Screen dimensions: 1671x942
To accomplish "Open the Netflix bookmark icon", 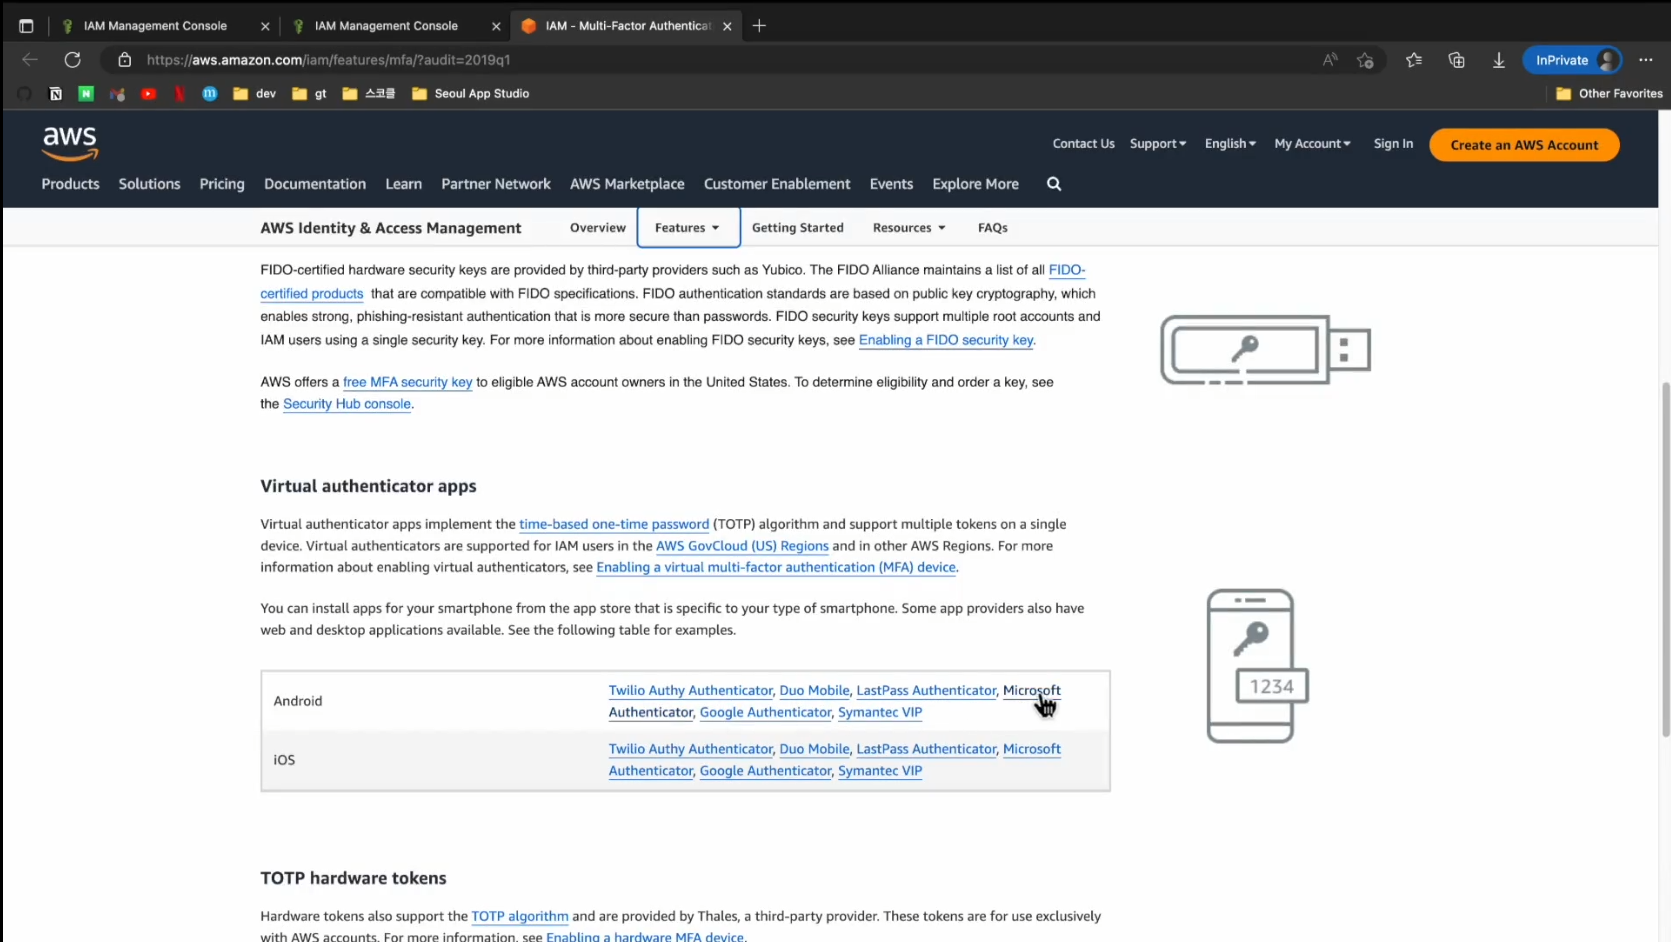I will tap(179, 94).
